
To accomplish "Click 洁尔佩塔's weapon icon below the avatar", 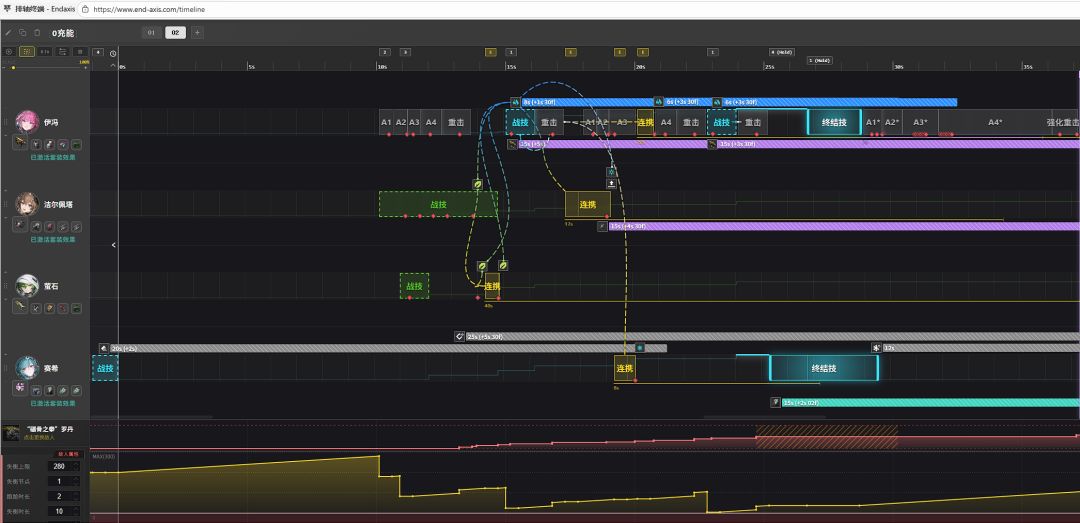I will pyautogui.click(x=20, y=227).
